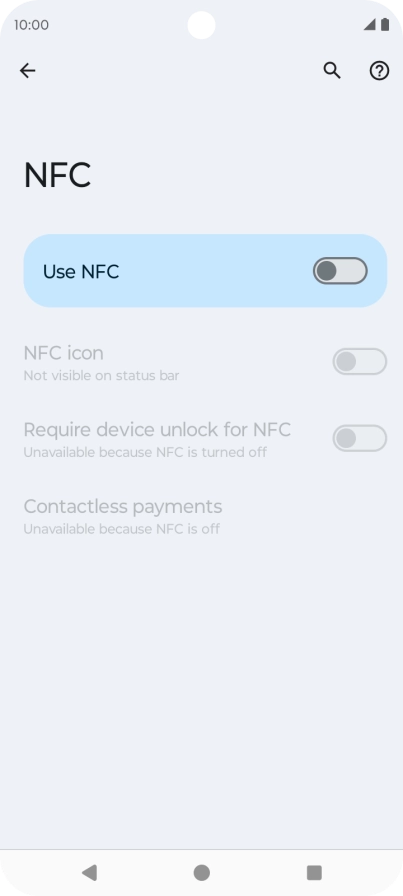This screenshot has height=896, width=403.
Task: Tap the NFC page heading
Action: (x=57, y=175)
